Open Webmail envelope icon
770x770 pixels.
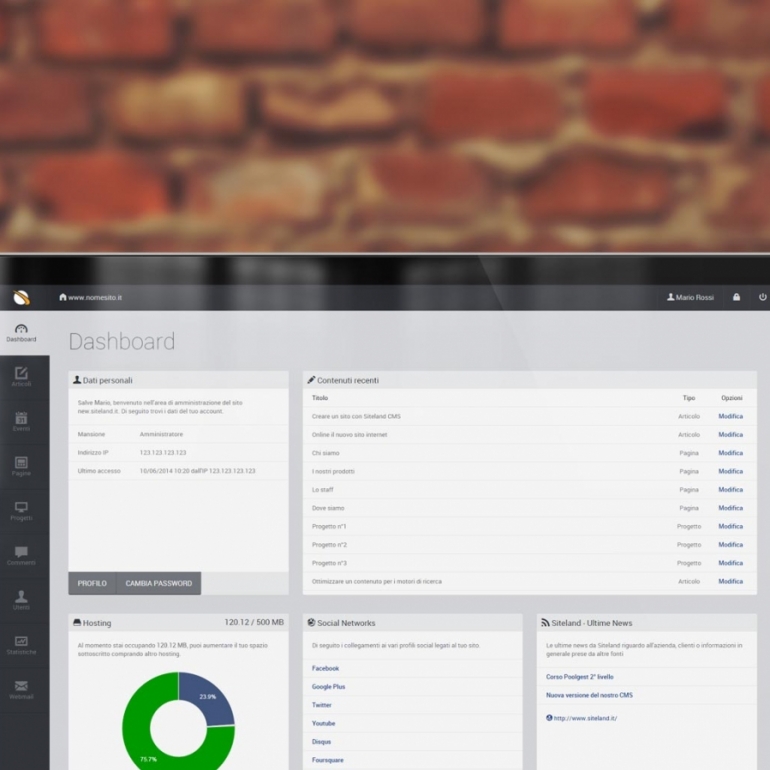tap(21, 688)
